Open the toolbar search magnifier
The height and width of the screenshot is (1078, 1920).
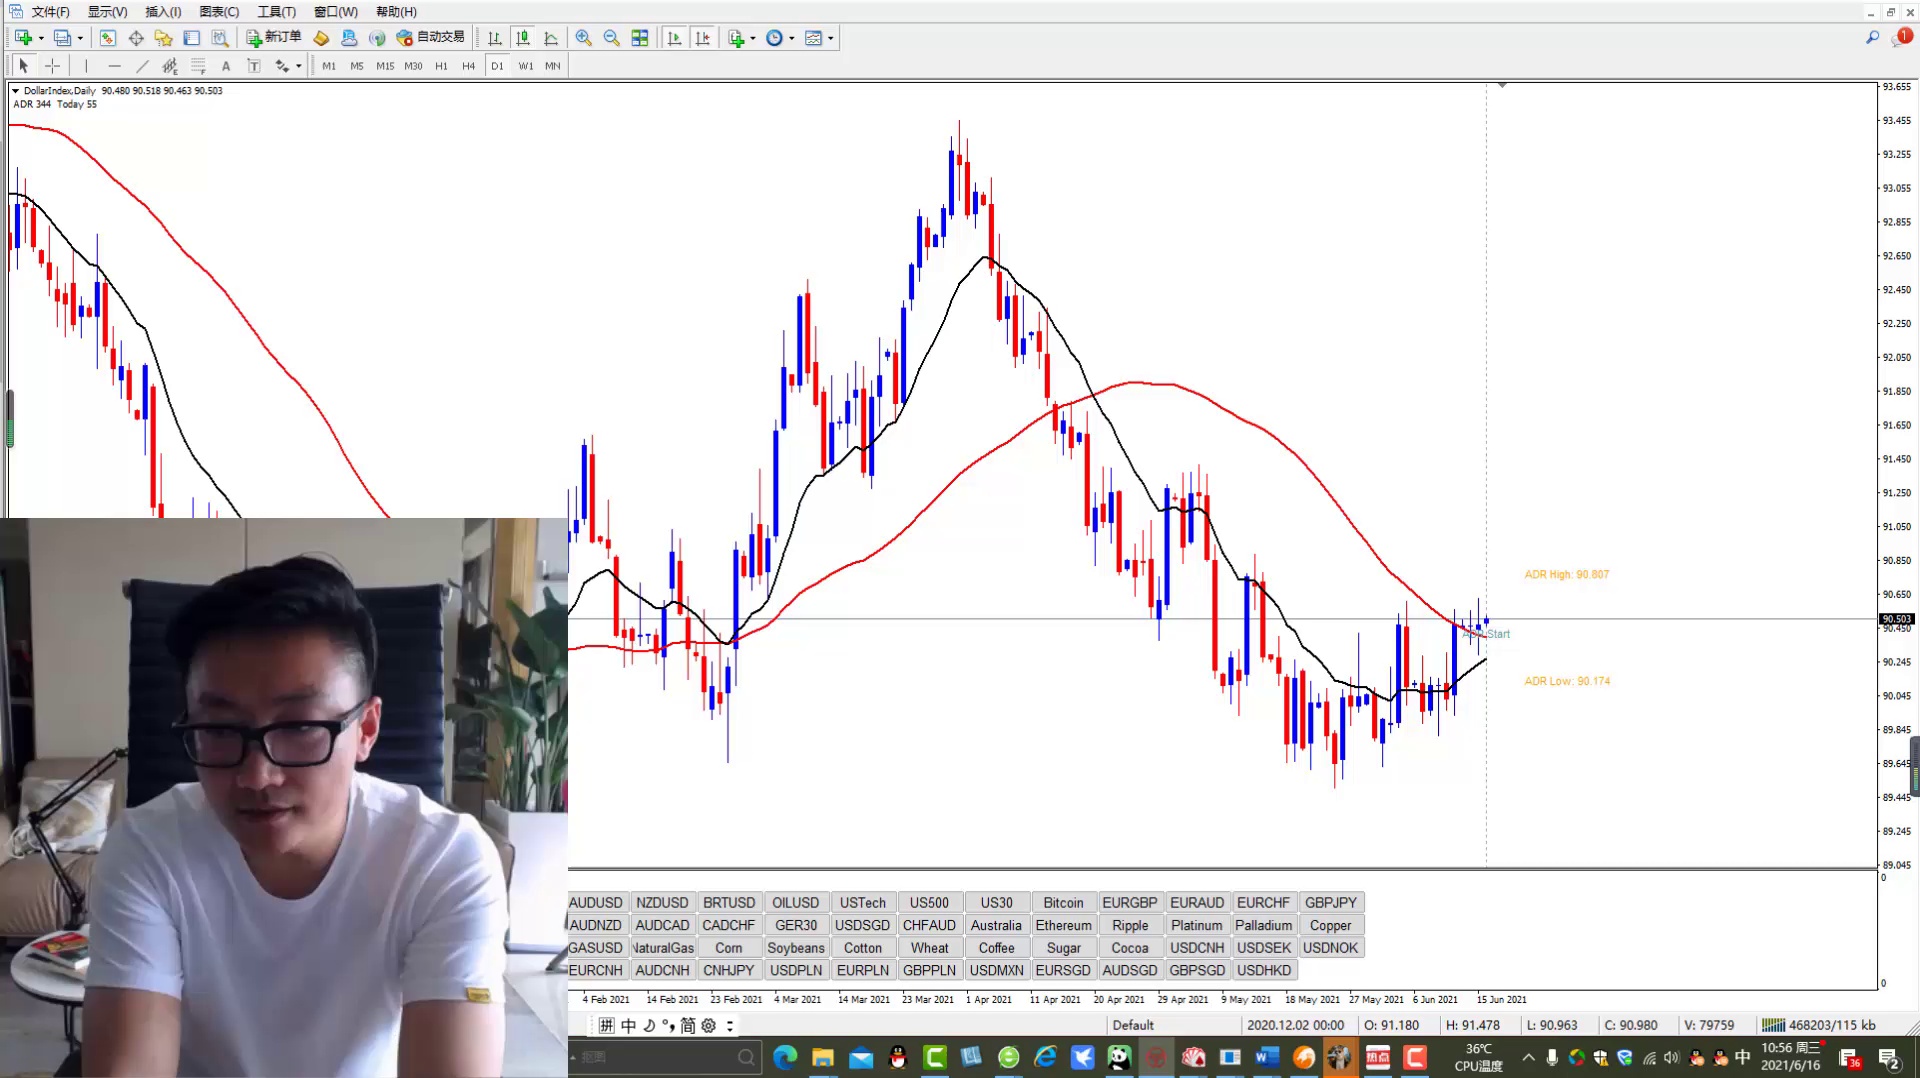[x=1872, y=38]
